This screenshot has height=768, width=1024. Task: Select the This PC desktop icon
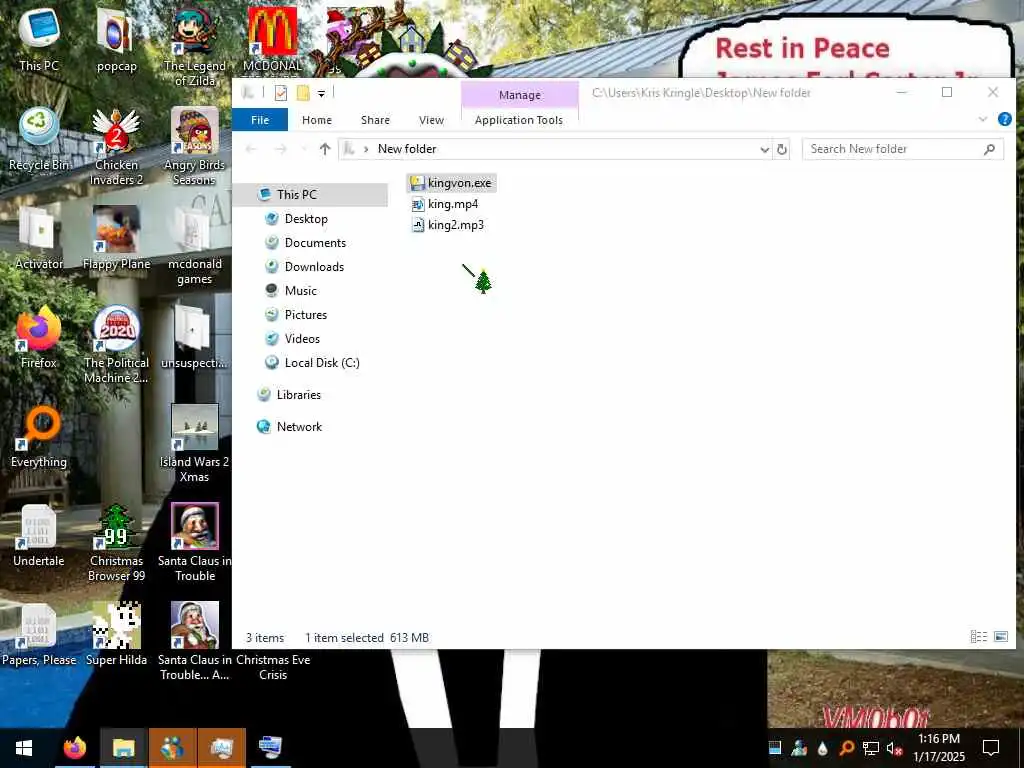39,40
